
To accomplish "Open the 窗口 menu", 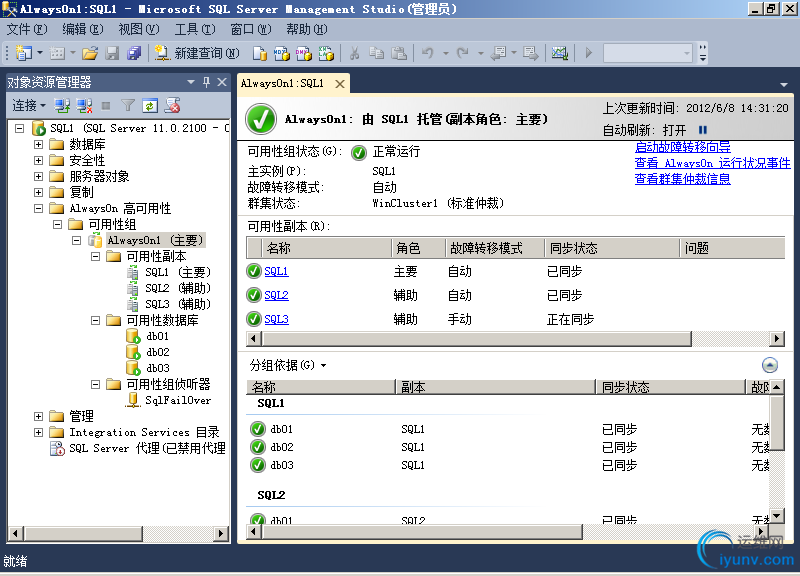I will tap(251, 29).
